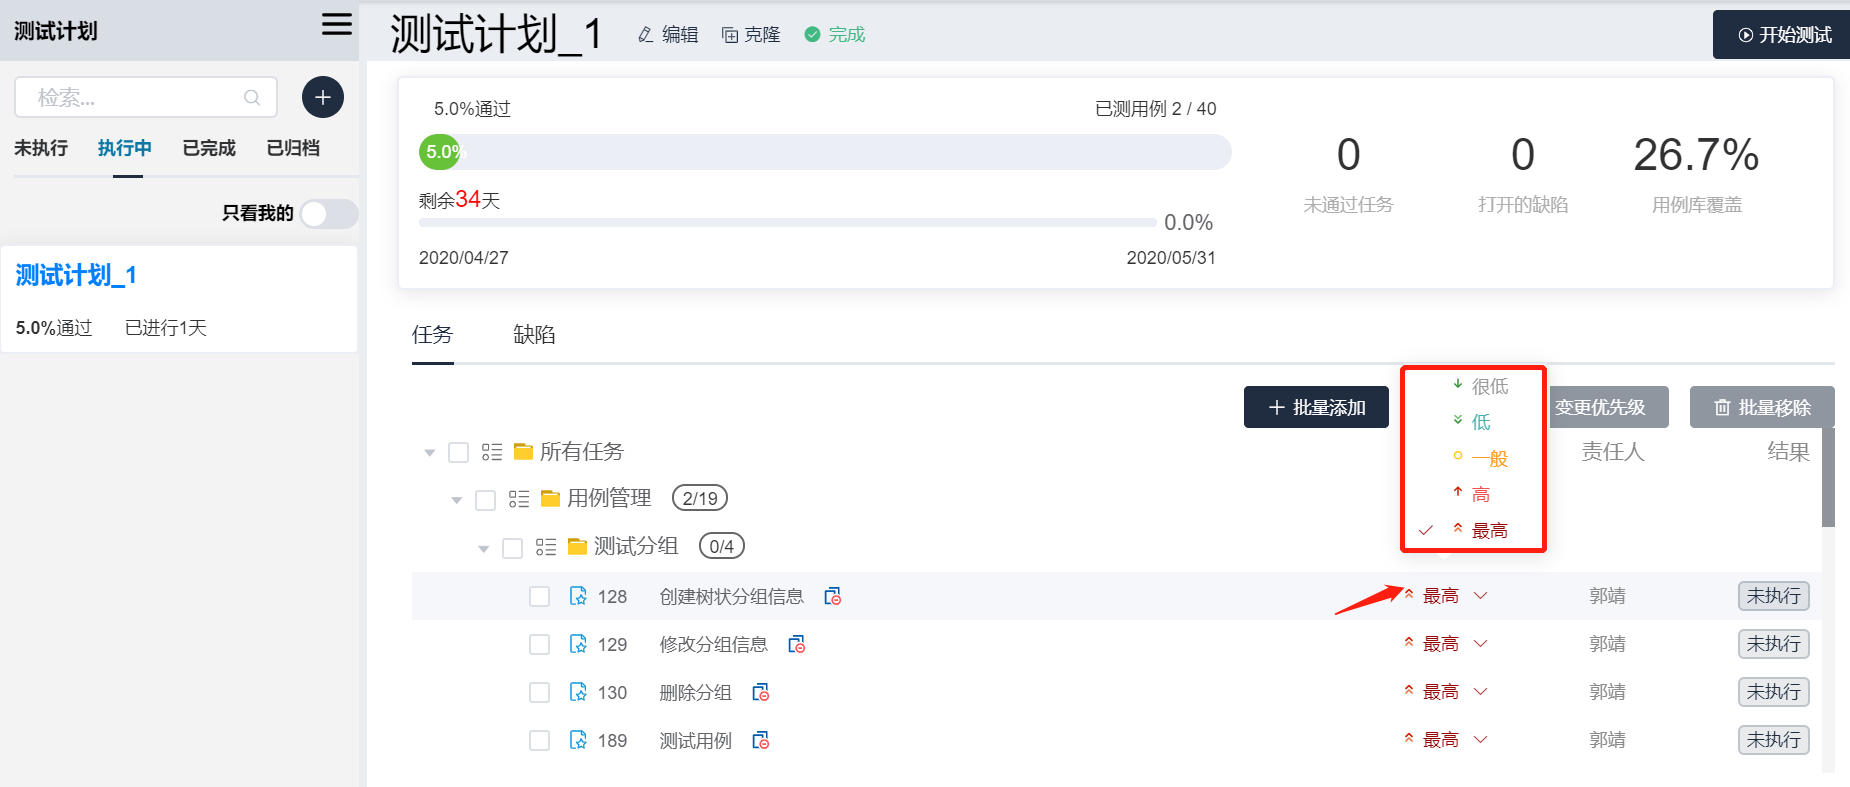The height and width of the screenshot is (787, 1850).
Task: Click the list icon beside 测试分组
Action: 546,546
